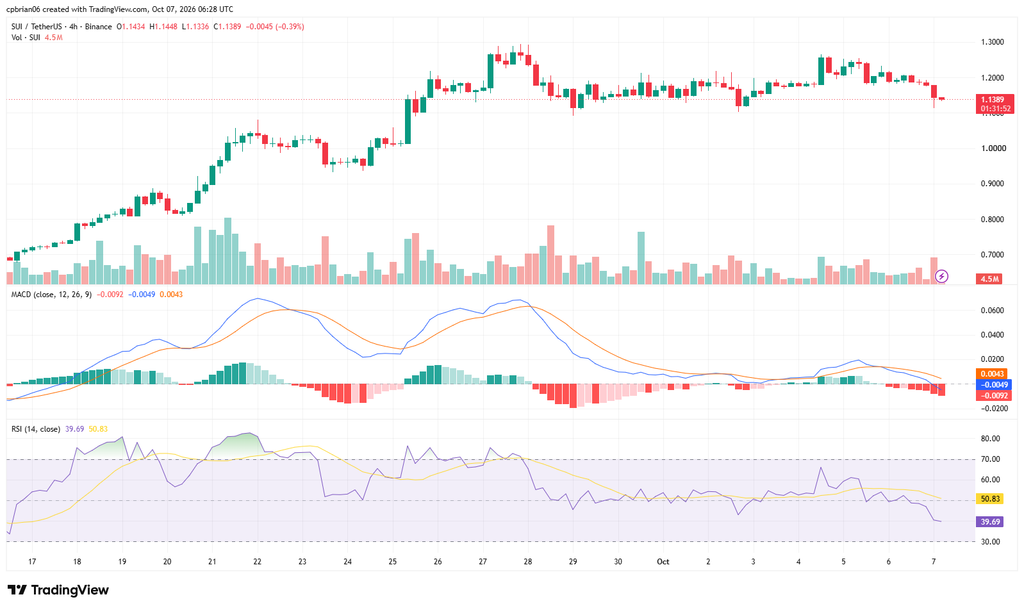Screen dimensions: 1024x609
Task: Click the cpbrian06 created with TradingView.com caption
Action: tap(120, 9)
